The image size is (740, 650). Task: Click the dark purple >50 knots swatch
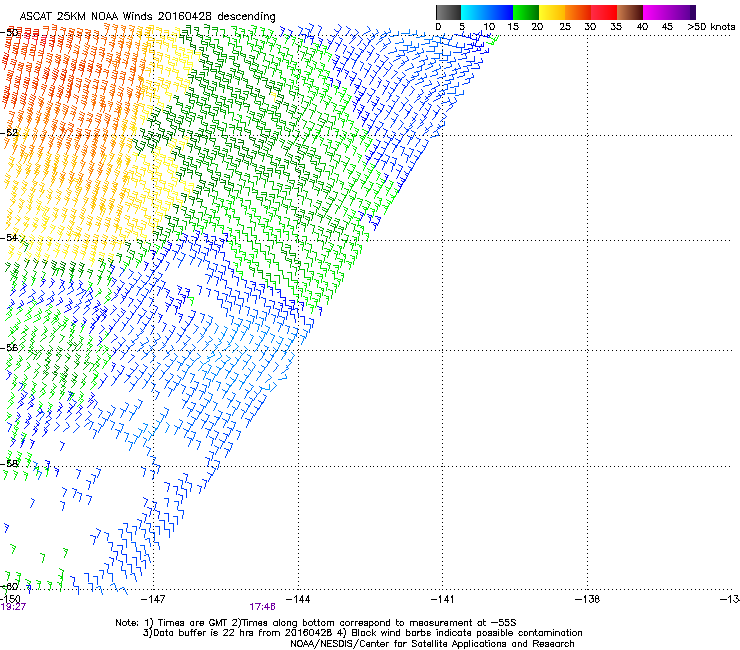click(693, 12)
